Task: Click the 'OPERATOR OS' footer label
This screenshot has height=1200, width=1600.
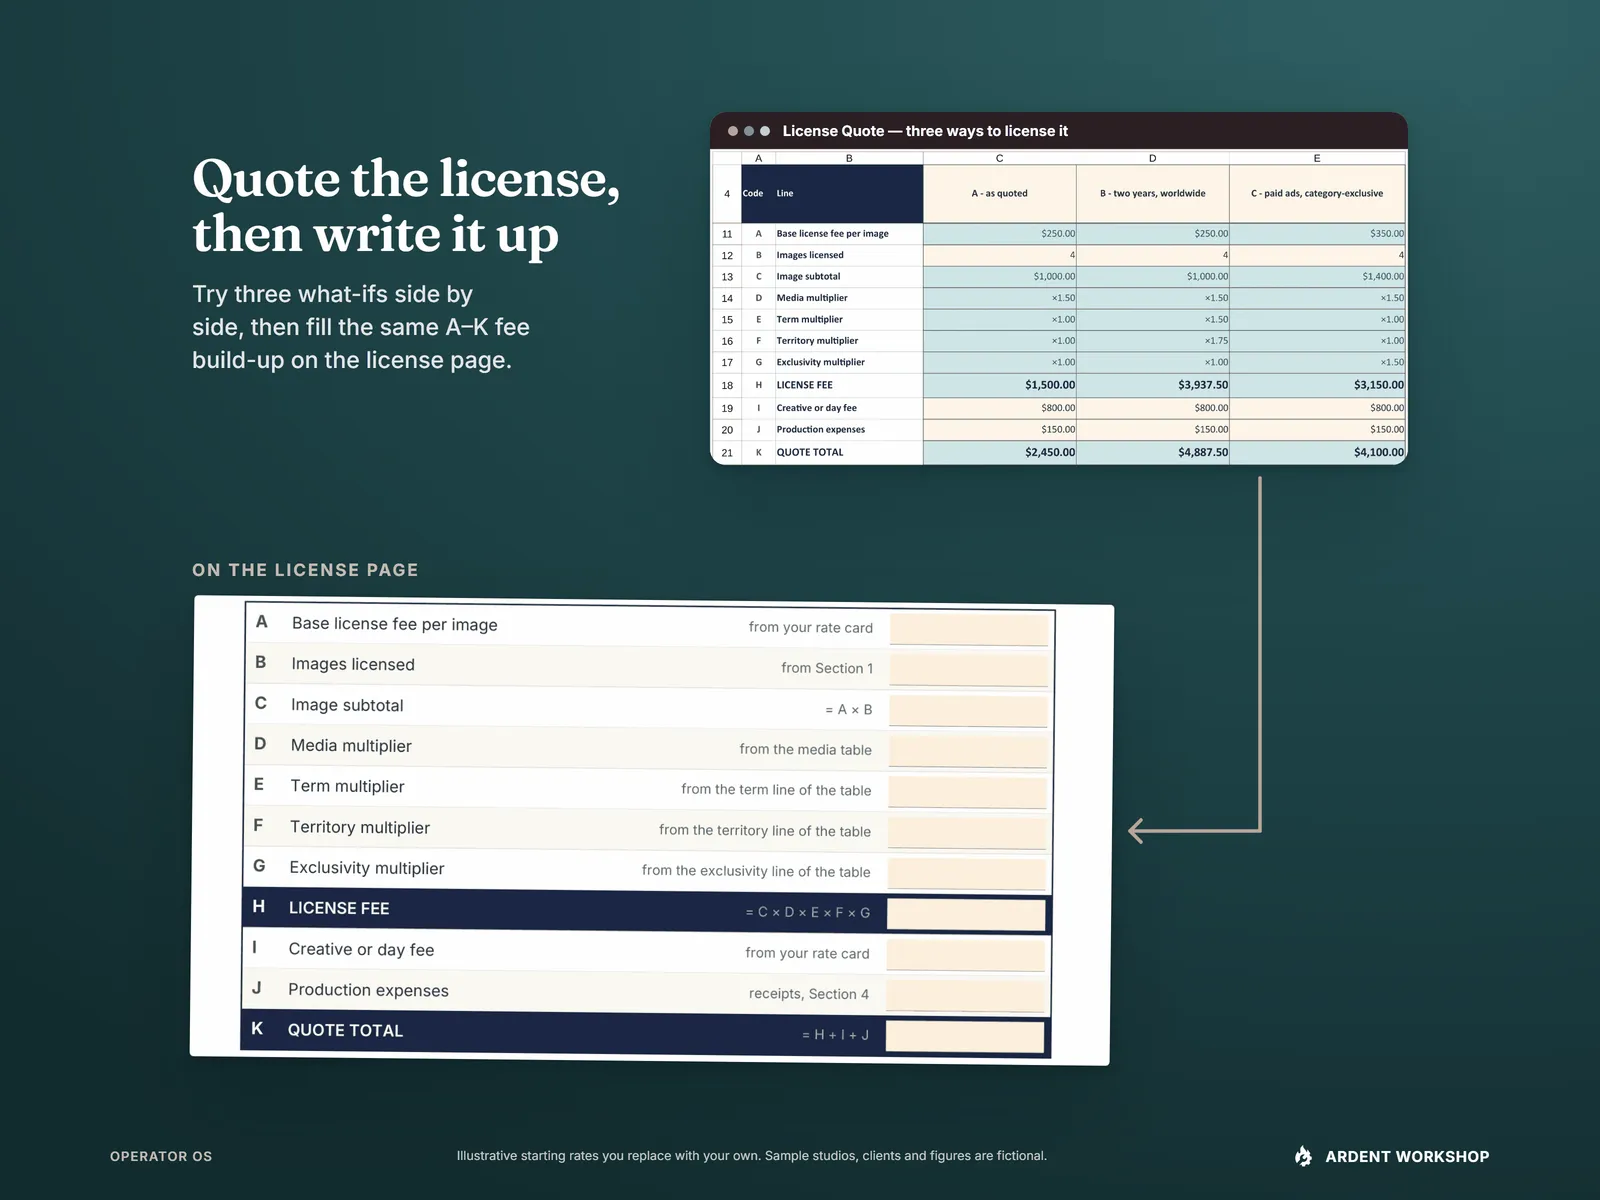Action: (161, 1156)
